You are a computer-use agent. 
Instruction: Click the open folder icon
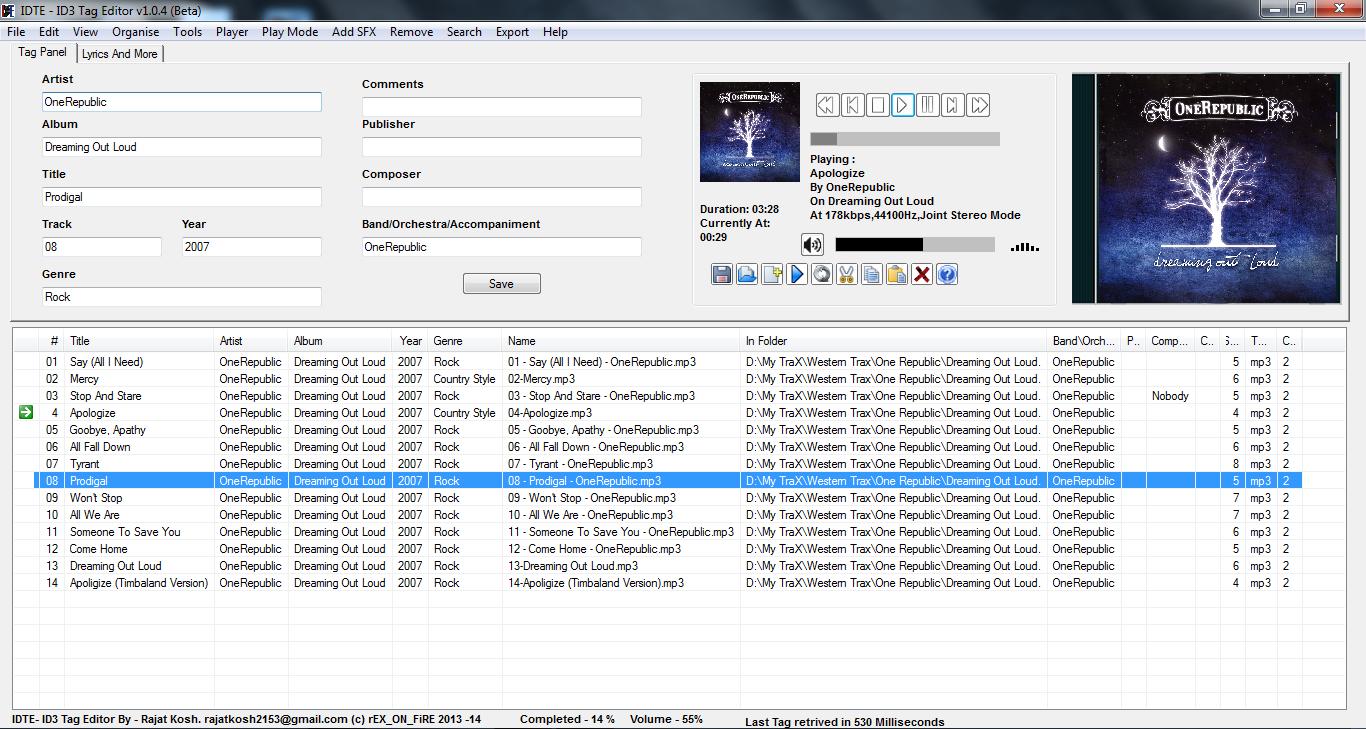(x=747, y=274)
